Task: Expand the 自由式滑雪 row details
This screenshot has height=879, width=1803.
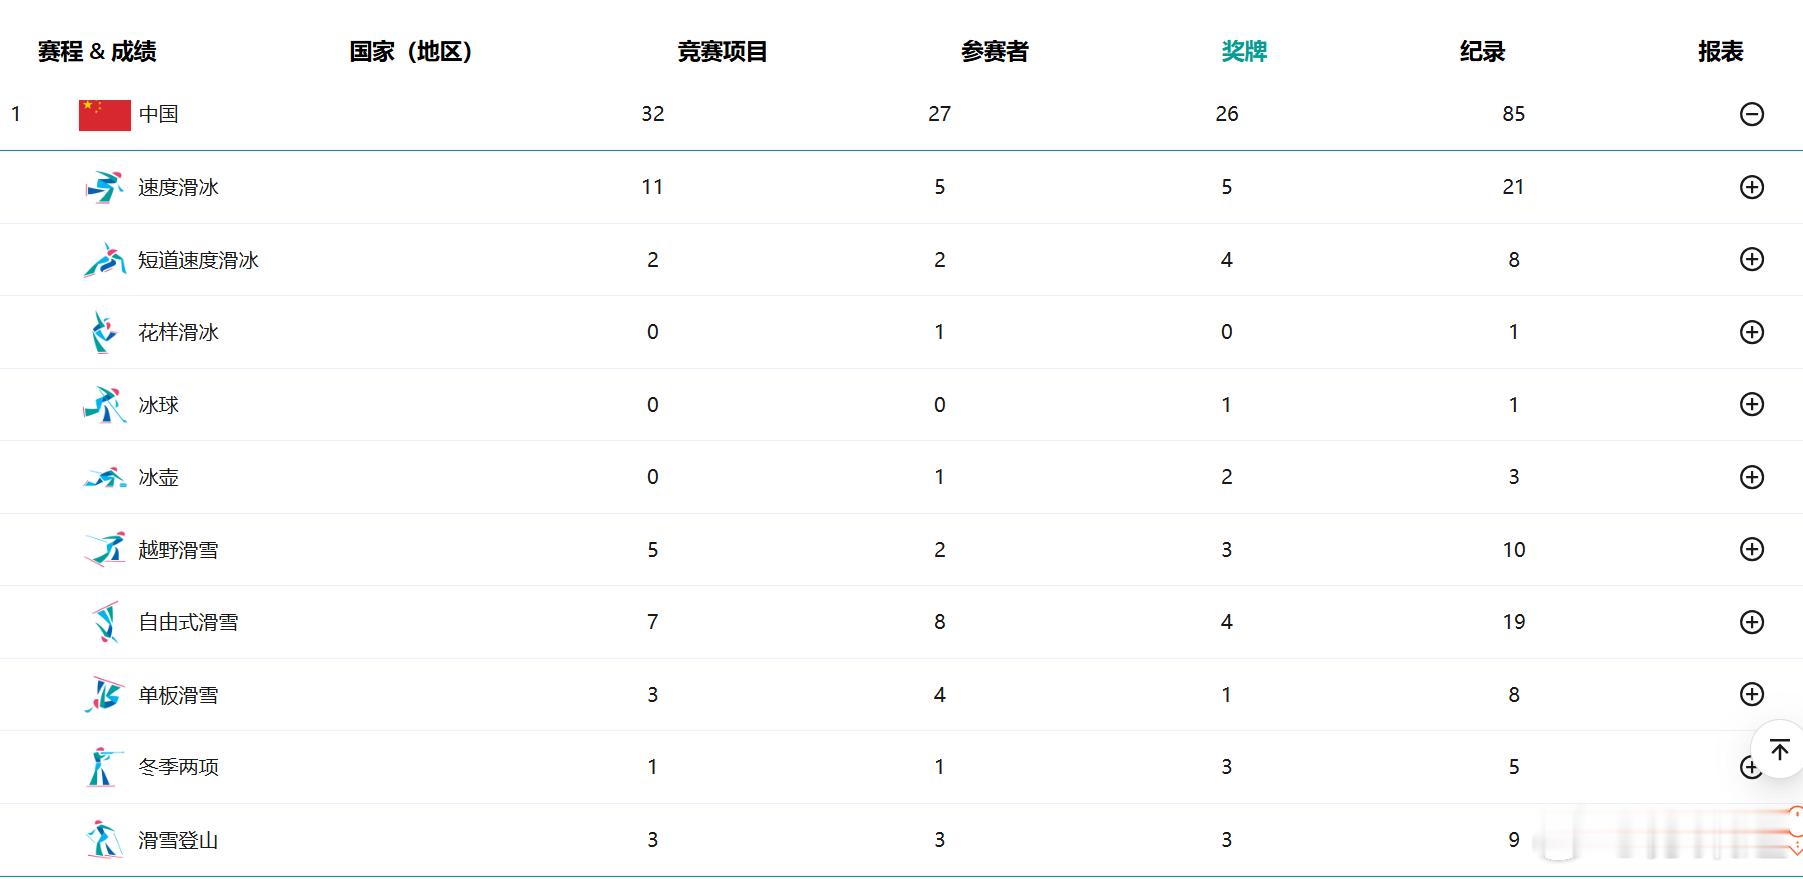Action: click(x=1752, y=622)
